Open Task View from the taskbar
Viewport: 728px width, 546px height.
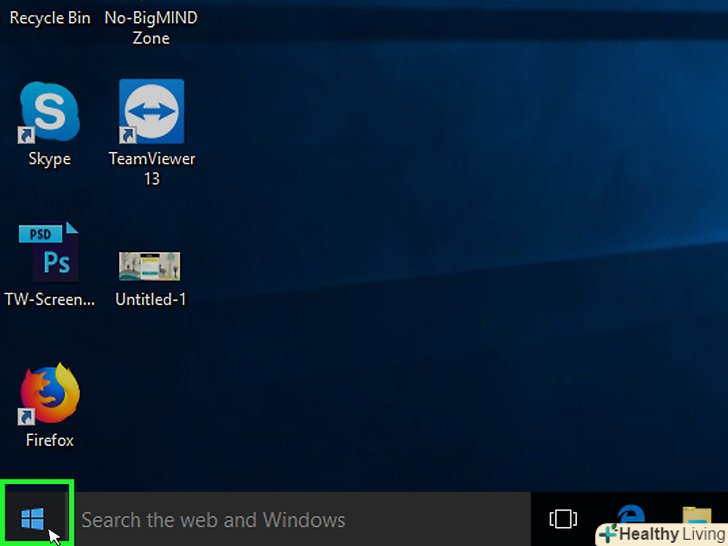(x=563, y=519)
